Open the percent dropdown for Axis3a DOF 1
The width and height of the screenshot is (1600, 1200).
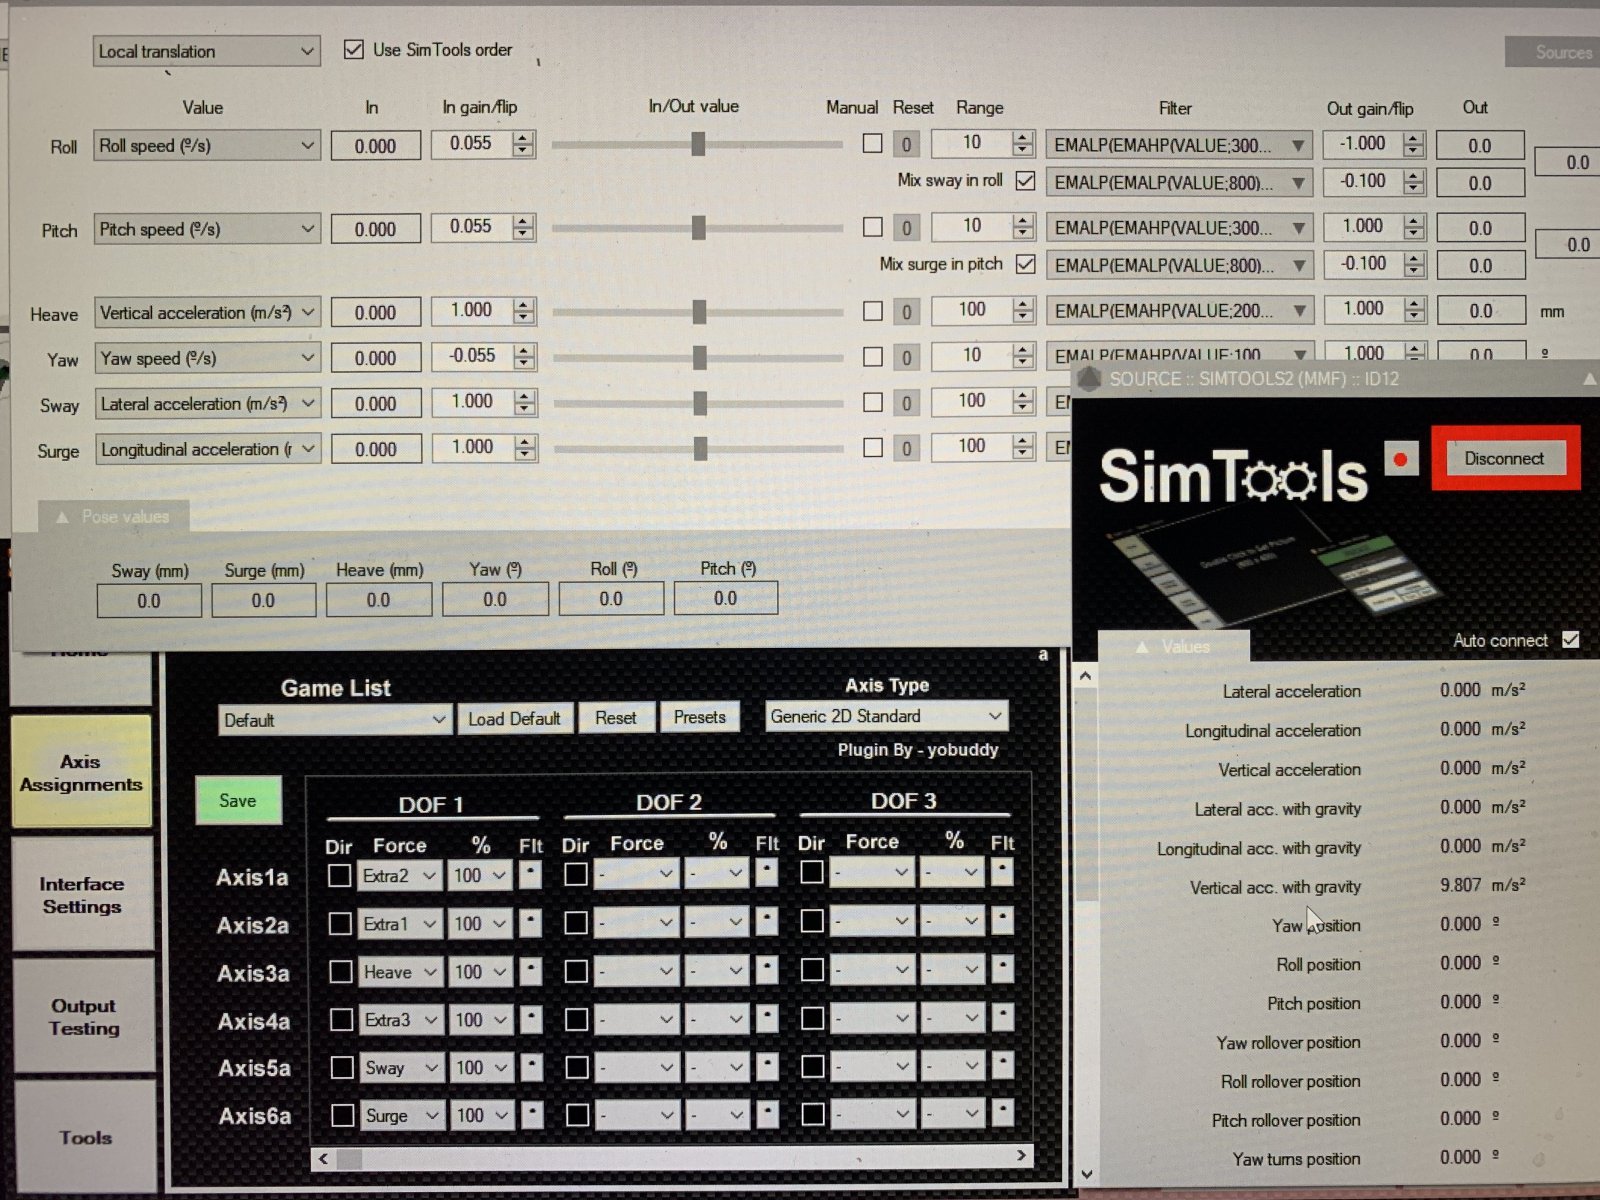[480, 971]
